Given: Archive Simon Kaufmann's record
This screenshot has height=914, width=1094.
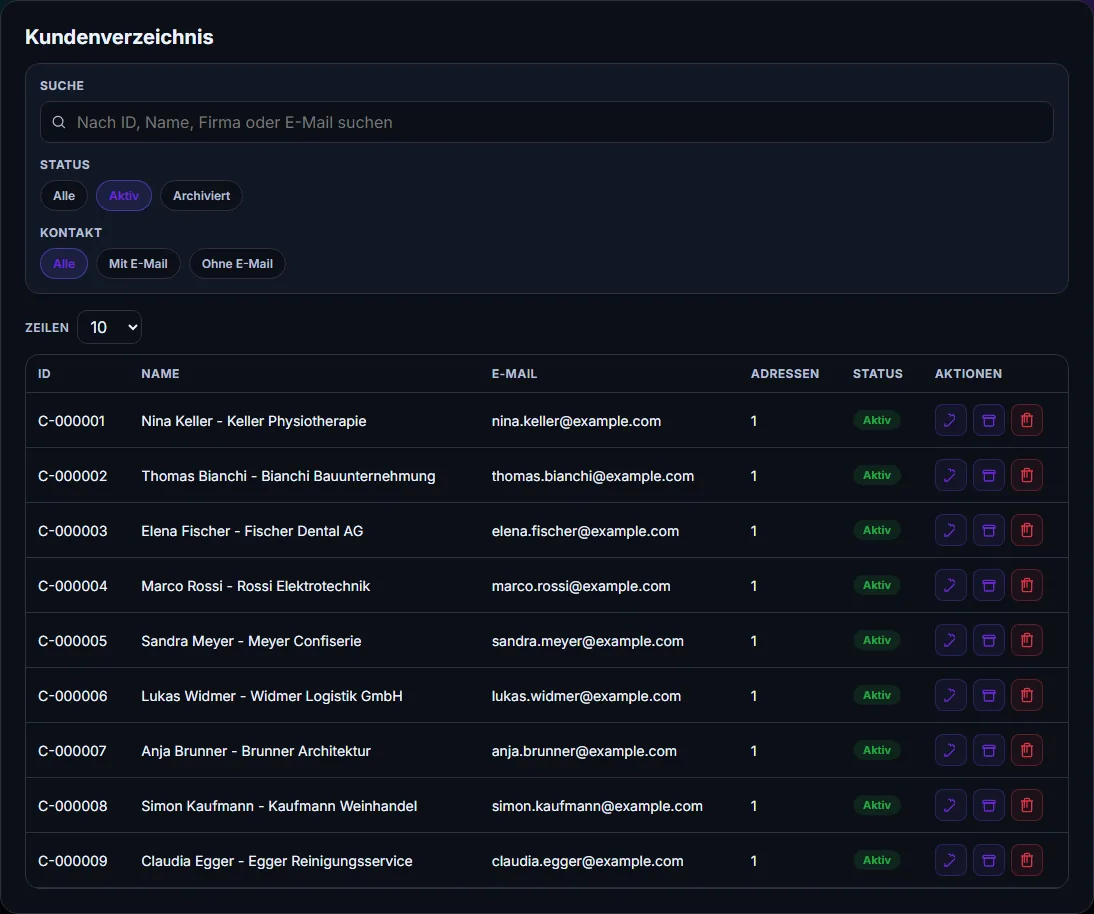Looking at the screenshot, I should point(989,806).
